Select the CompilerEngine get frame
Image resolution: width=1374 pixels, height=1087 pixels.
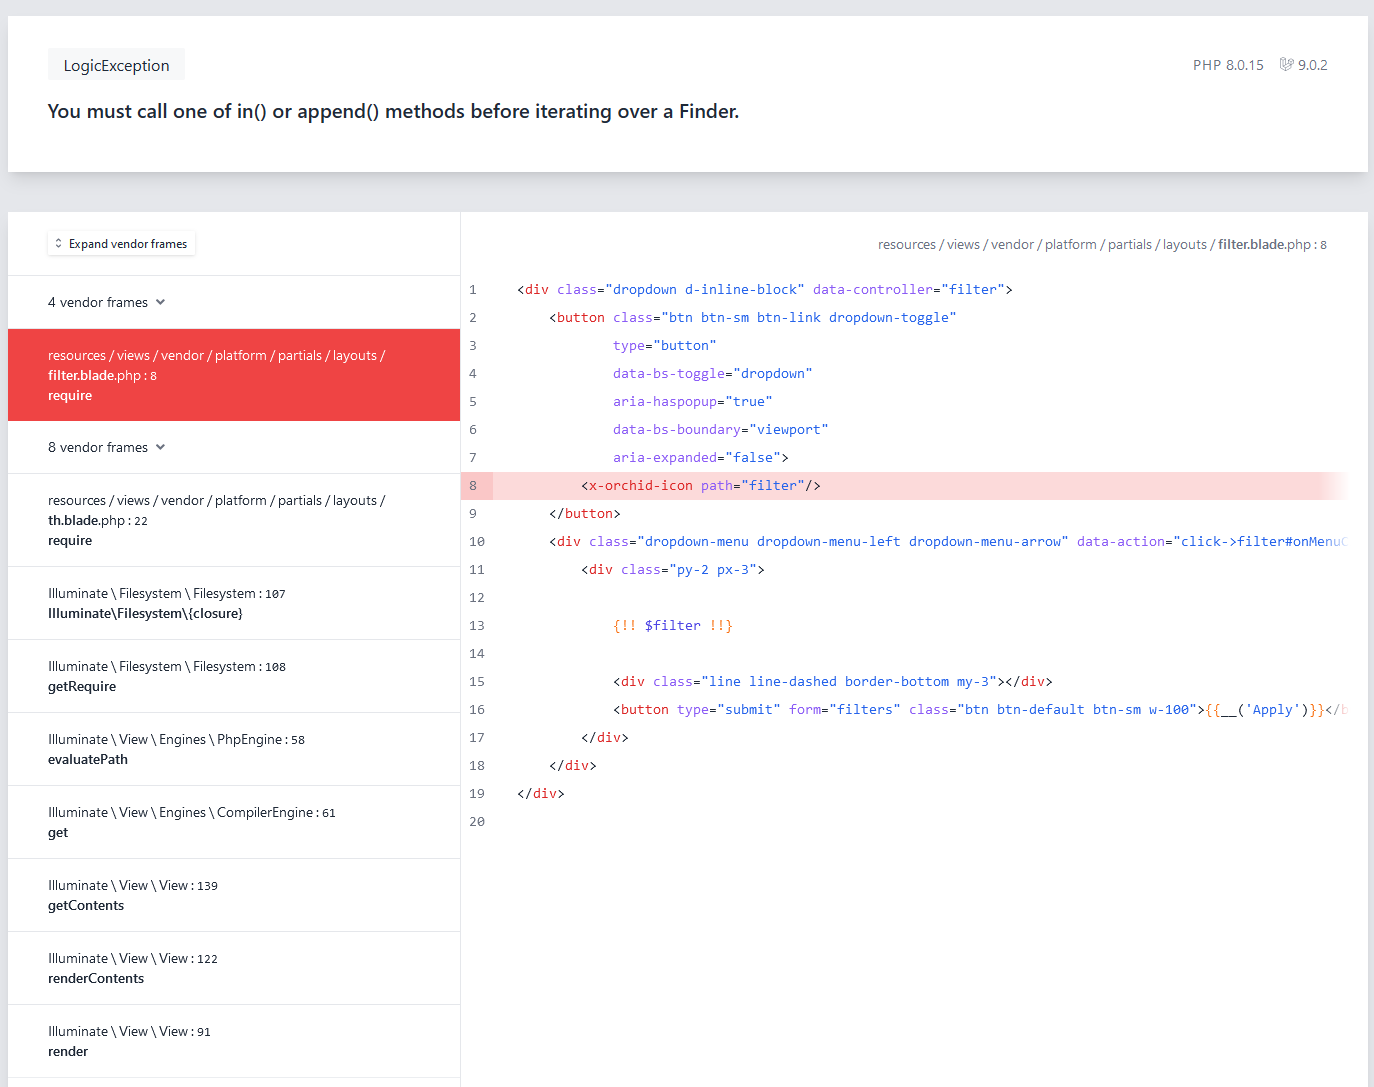click(x=233, y=822)
